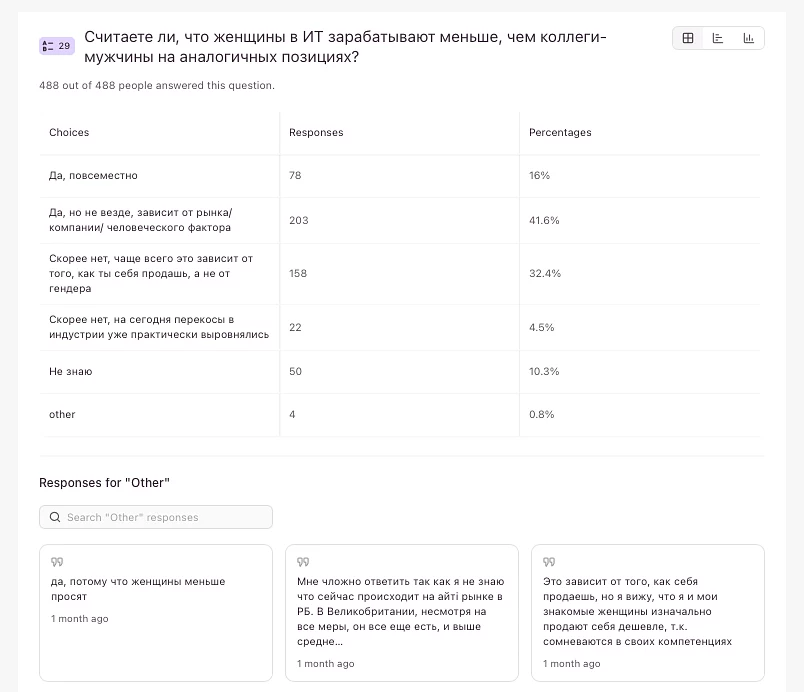
Task: Switch to the table view icon
Action: 688,38
